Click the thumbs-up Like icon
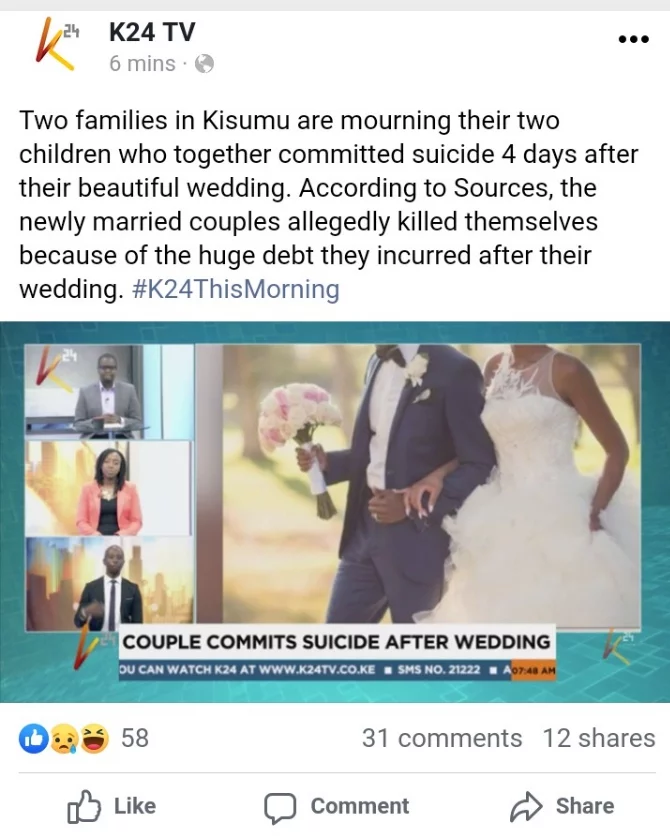The width and height of the screenshot is (670, 836). pyautogui.click(x=84, y=806)
